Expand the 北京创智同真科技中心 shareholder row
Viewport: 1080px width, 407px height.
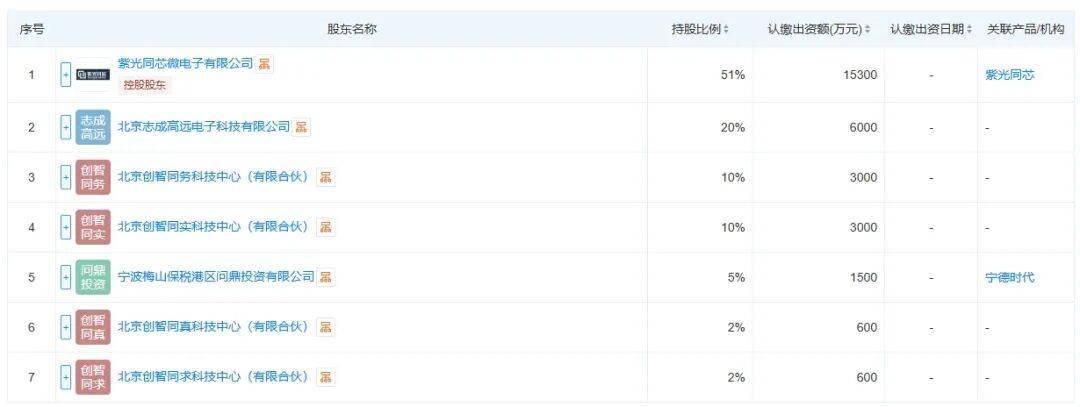coord(66,327)
